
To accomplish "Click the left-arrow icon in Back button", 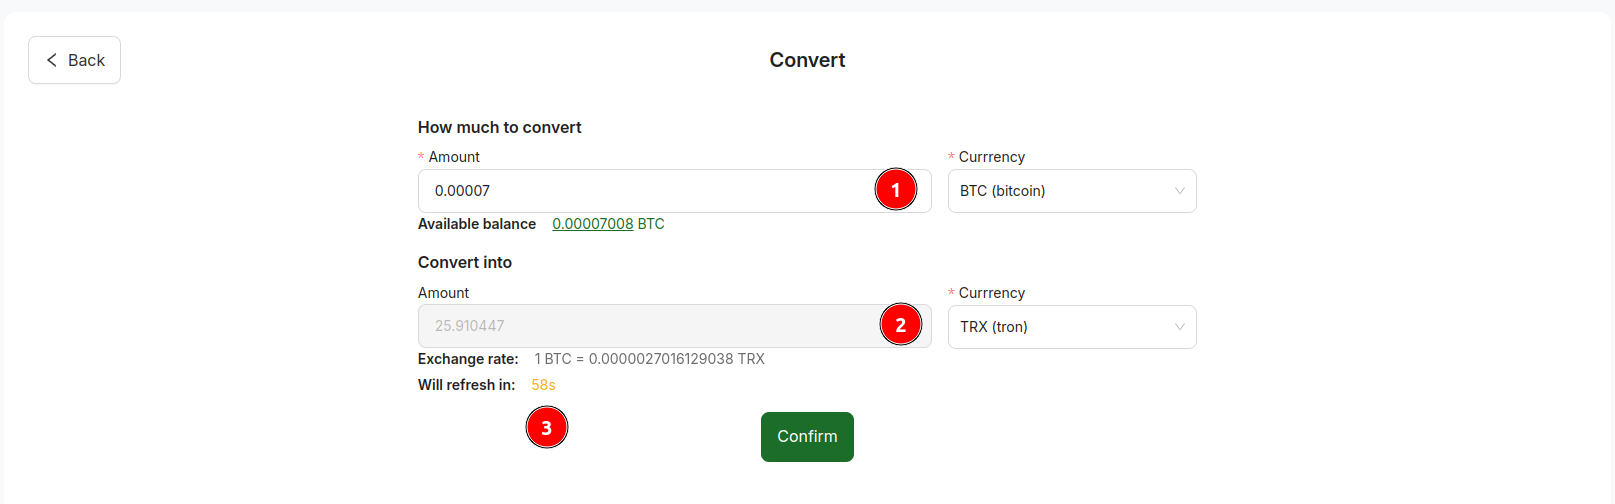I will tap(52, 60).
